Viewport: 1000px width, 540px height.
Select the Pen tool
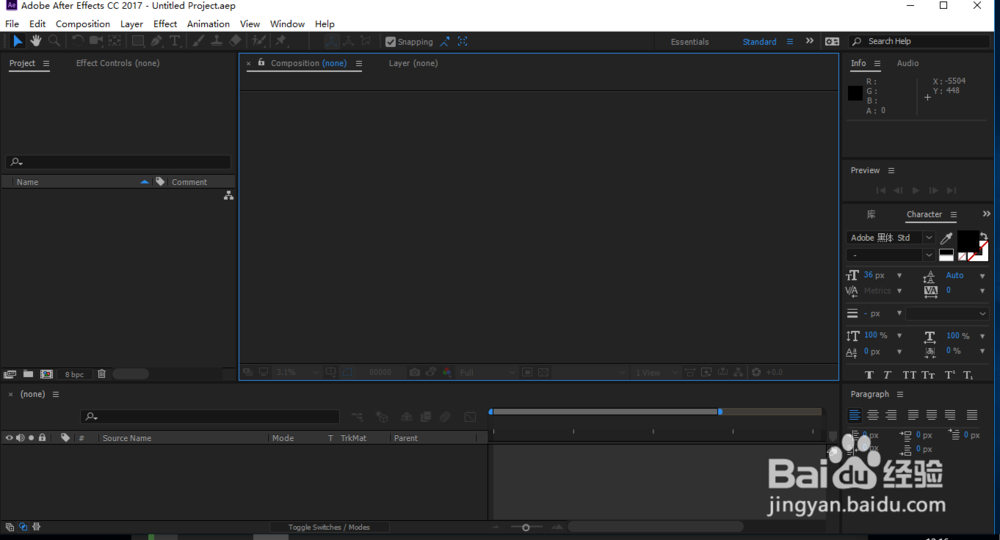point(156,41)
